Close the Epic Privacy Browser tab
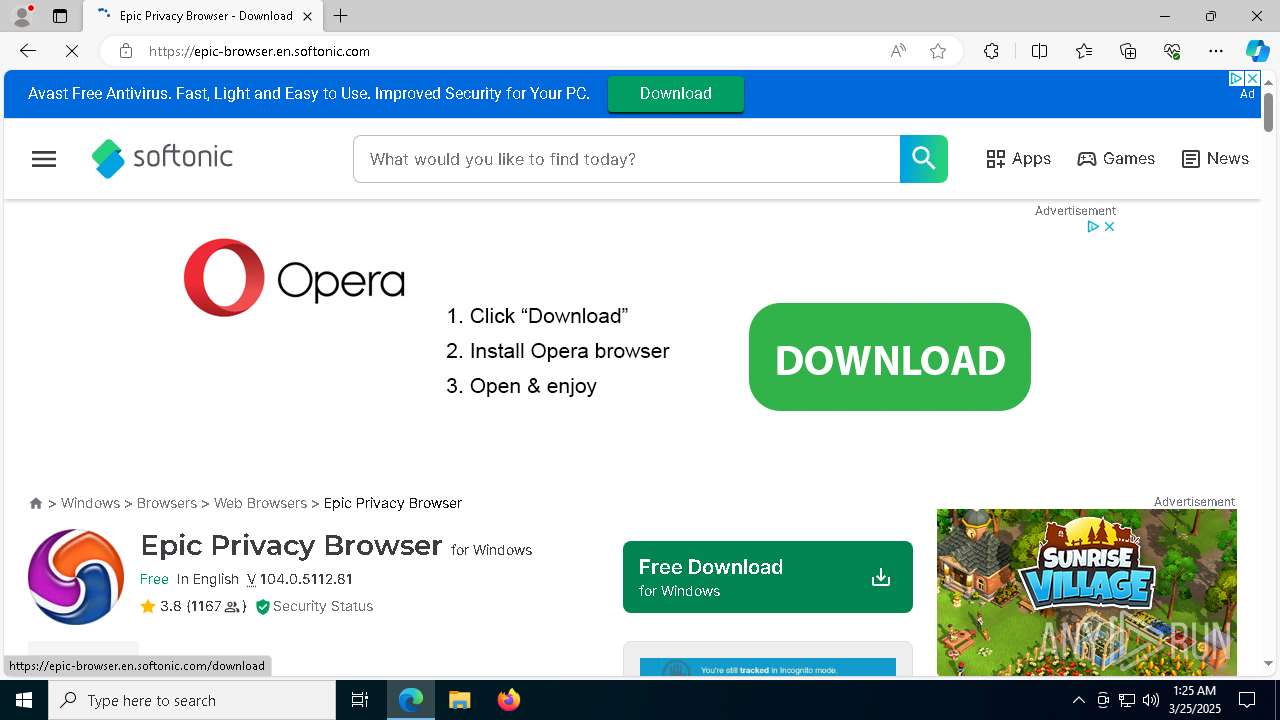Viewport: 1280px width, 720px height. (308, 16)
